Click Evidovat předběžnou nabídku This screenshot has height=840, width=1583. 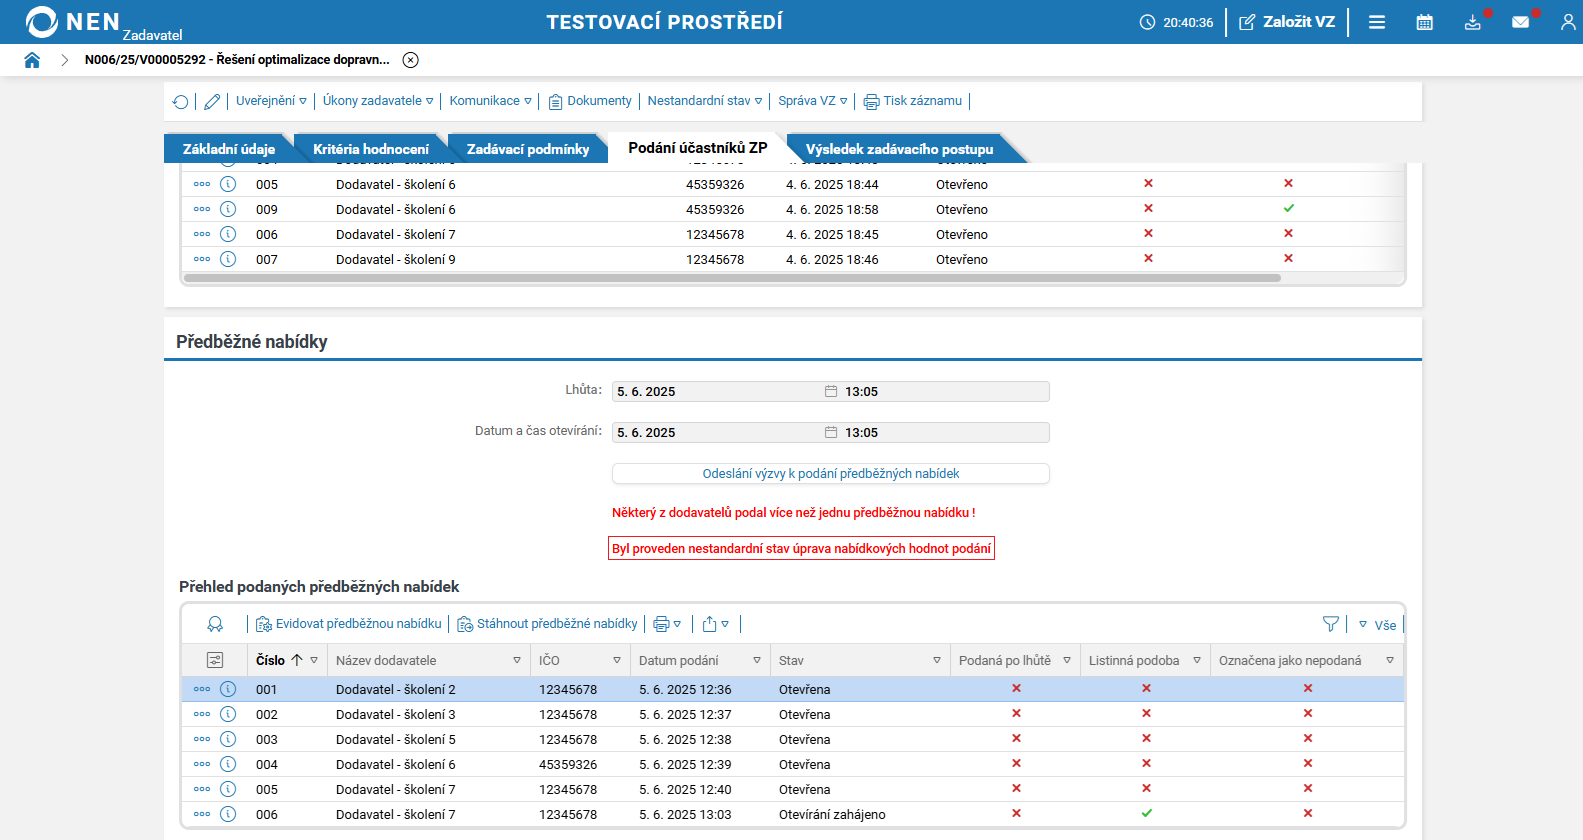point(349,624)
